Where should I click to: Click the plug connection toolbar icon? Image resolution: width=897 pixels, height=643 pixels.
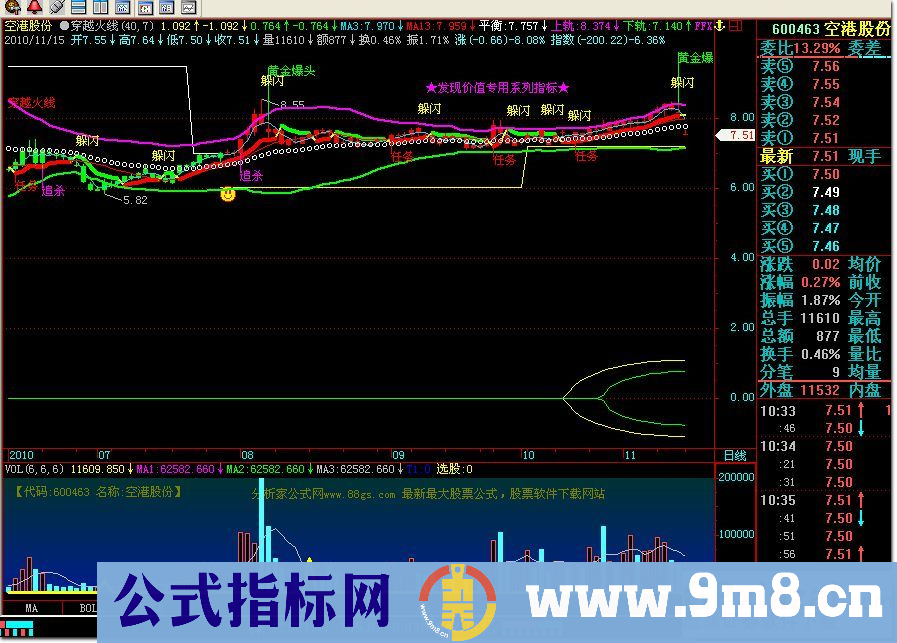coord(56,7)
